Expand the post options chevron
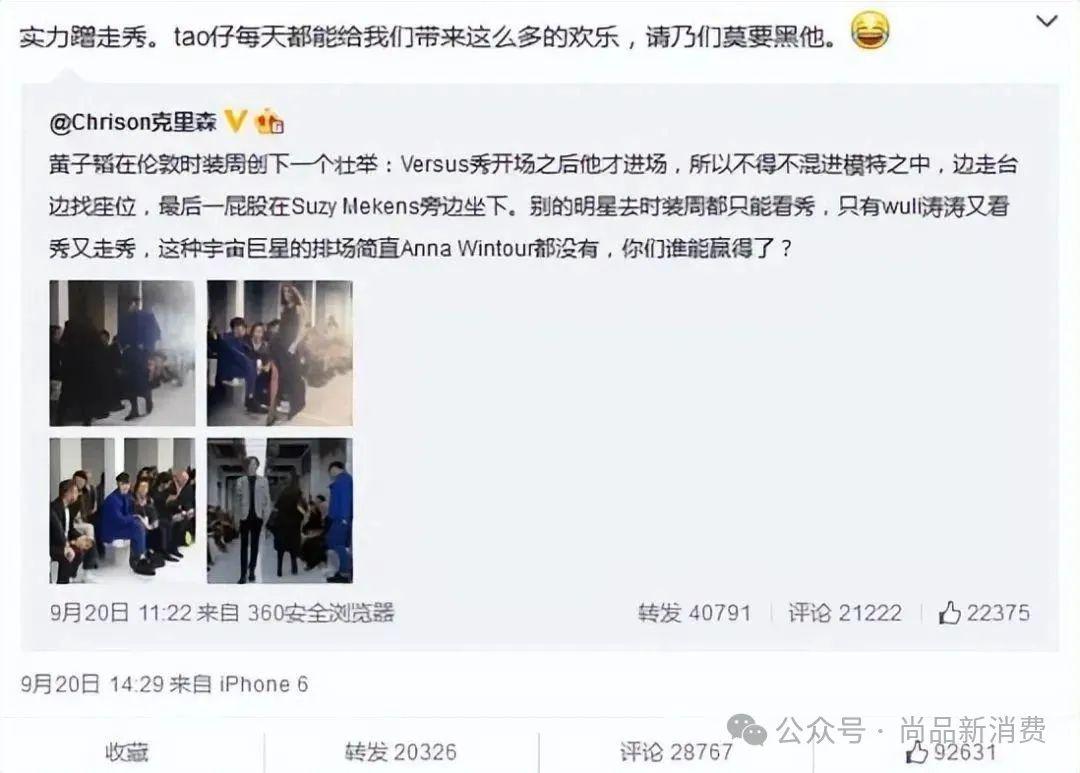This screenshot has width=1080, height=773. point(1046,21)
